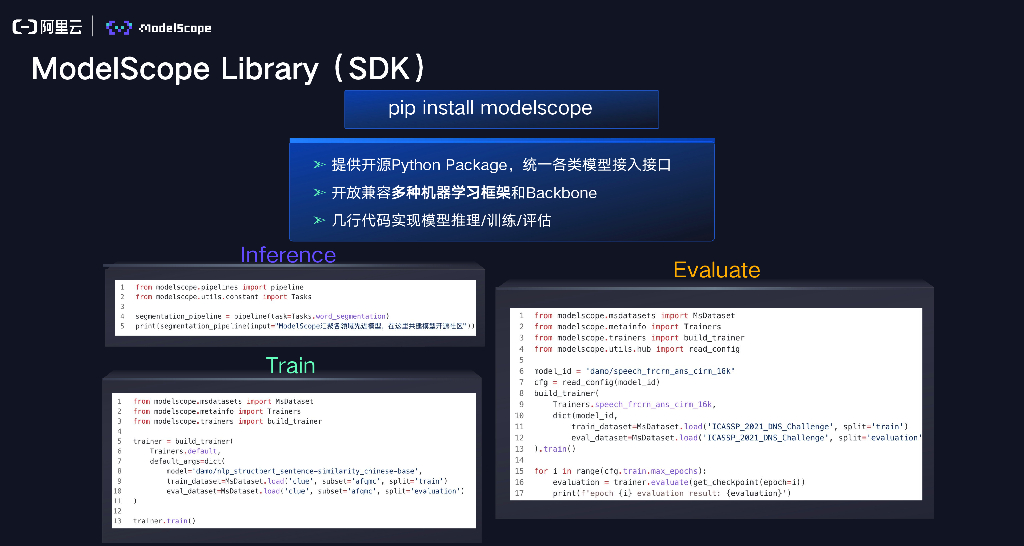The height and width of the screenshot is (546, 1024).
Task: Click the arrow bullet beside 几行代码实现模型推理
Action: pyautogui.click(x=319, y=221)
